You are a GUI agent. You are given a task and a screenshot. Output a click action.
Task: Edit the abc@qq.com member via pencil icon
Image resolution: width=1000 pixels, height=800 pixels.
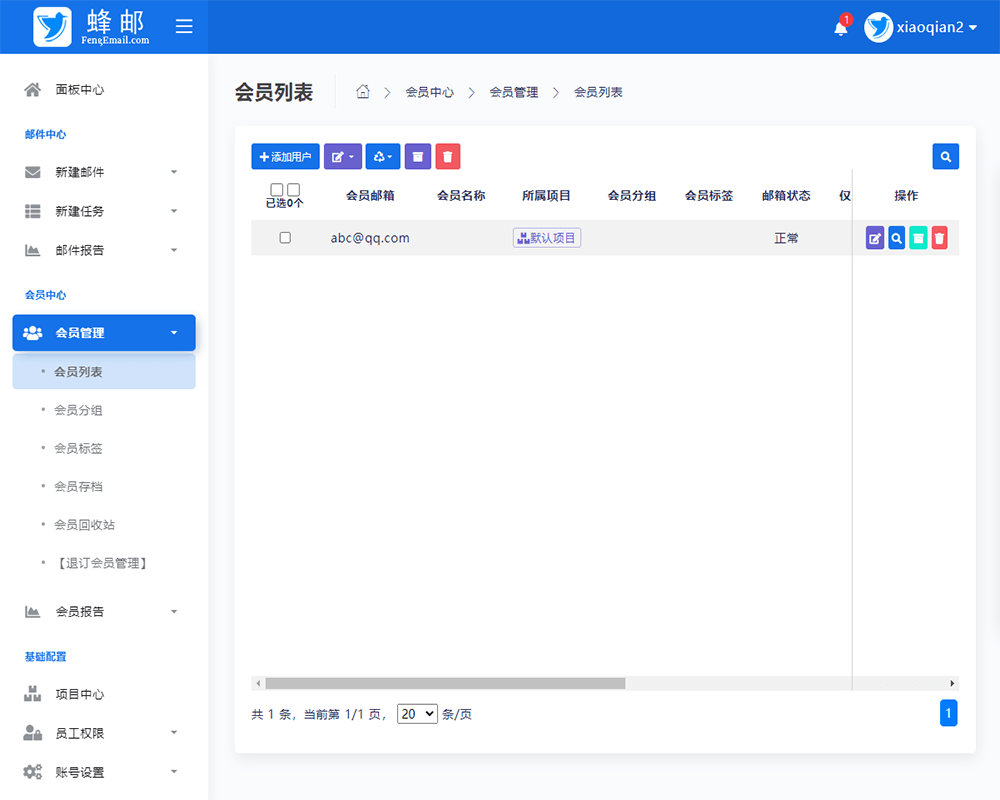click(x=874, y=237)
